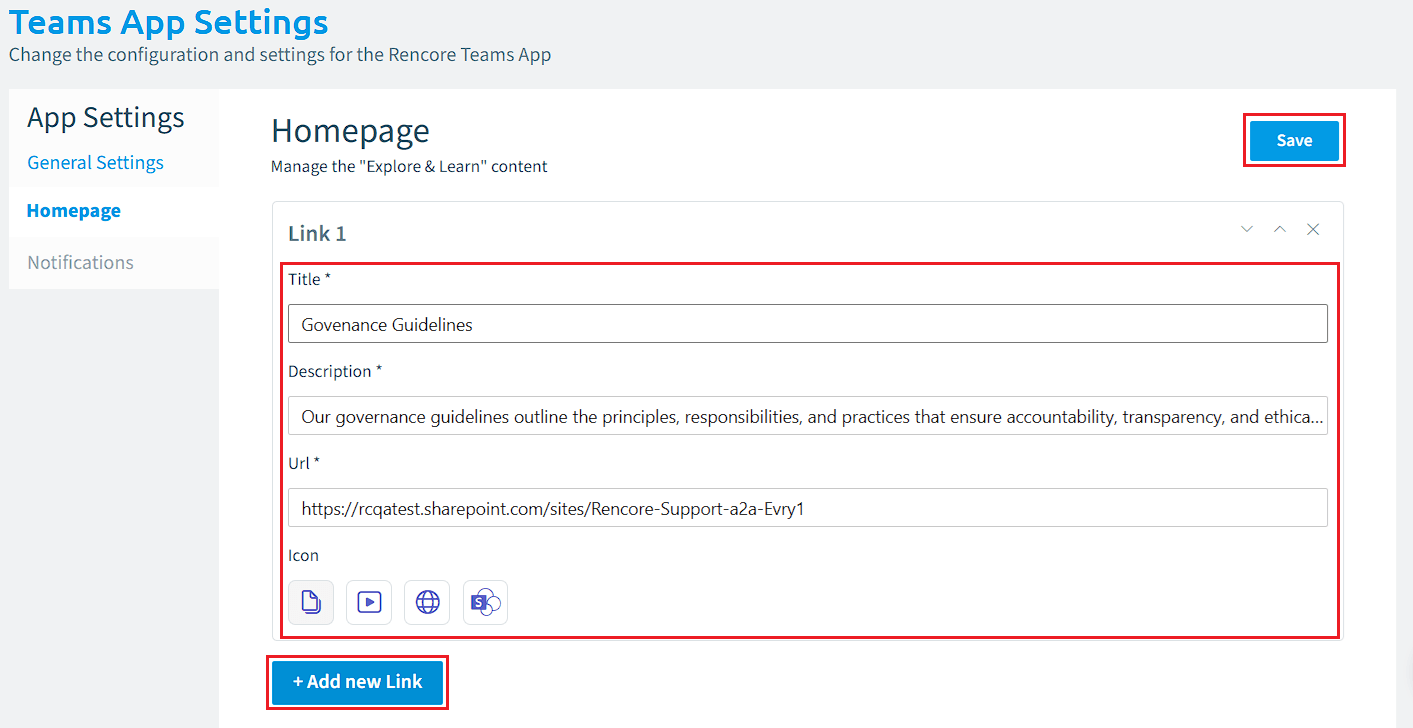Select the document icon for Link 1
This screenshot has width=1413, height=728.
point(311,602)
